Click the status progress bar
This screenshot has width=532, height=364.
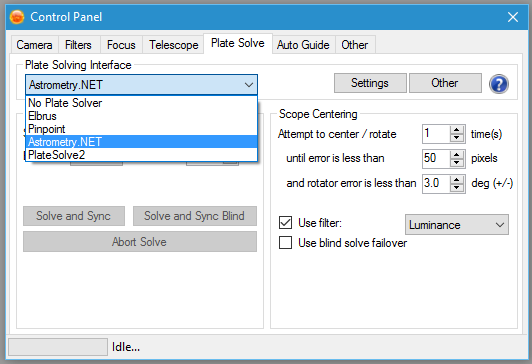coord(58,347)
